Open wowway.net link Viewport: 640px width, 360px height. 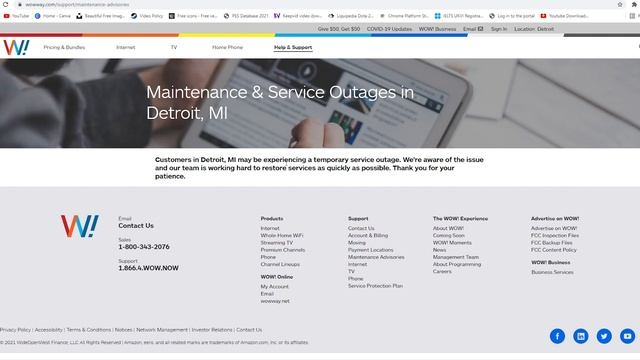coord(275,301)
